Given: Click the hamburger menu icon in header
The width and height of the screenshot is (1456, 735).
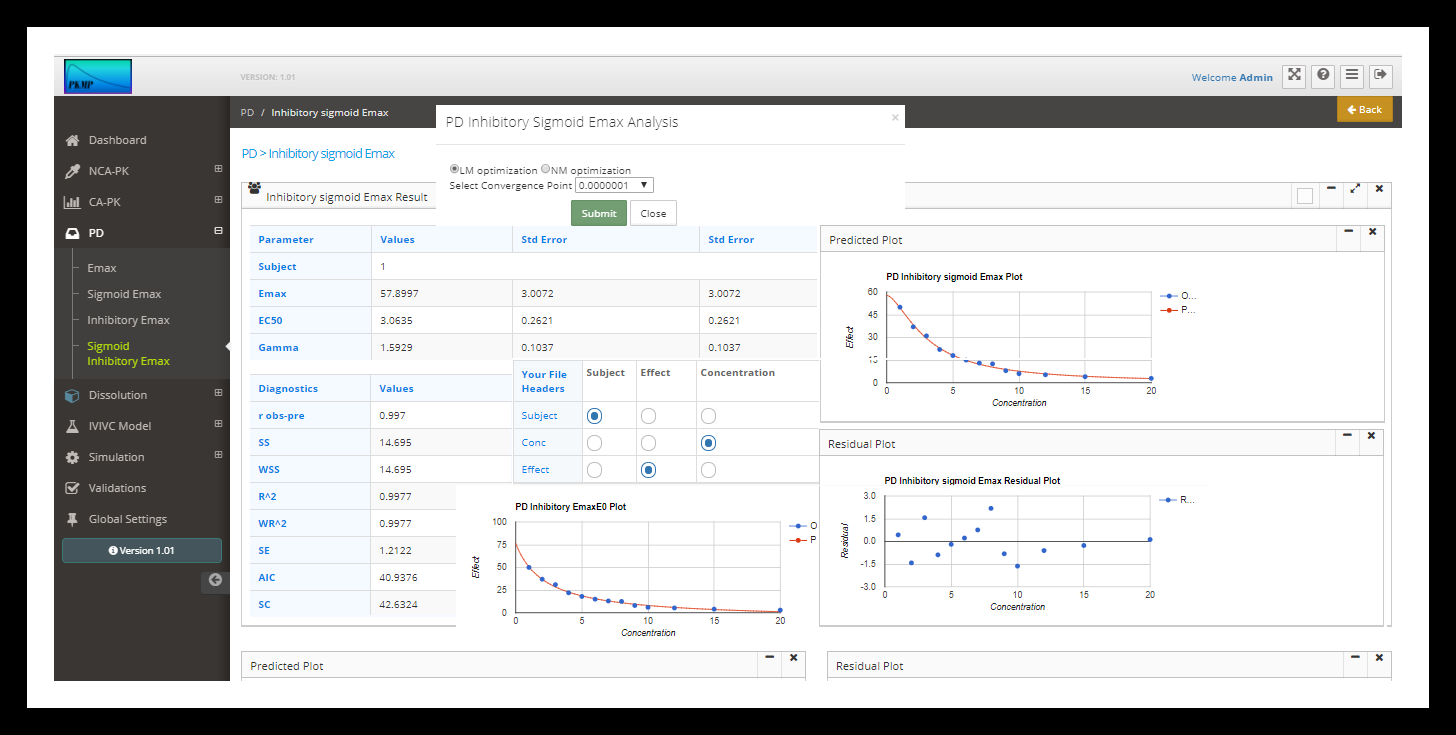Looking at the screenshot, I should tap(1352, 76).
